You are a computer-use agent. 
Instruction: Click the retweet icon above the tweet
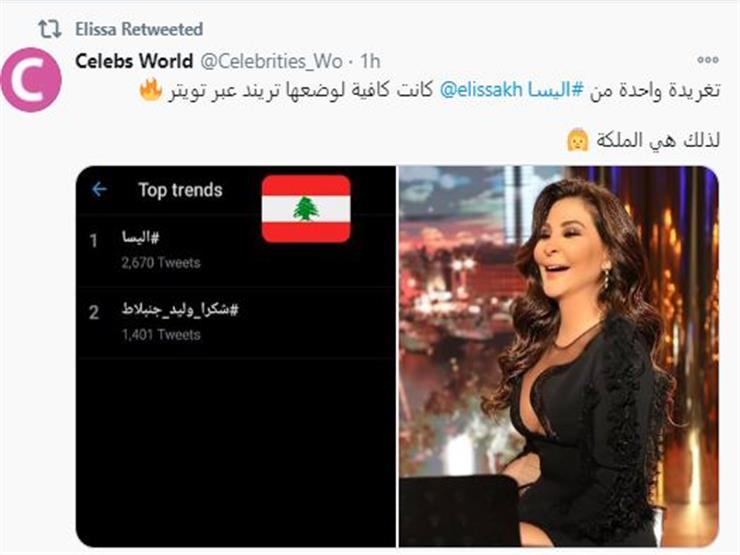[49, 29]
